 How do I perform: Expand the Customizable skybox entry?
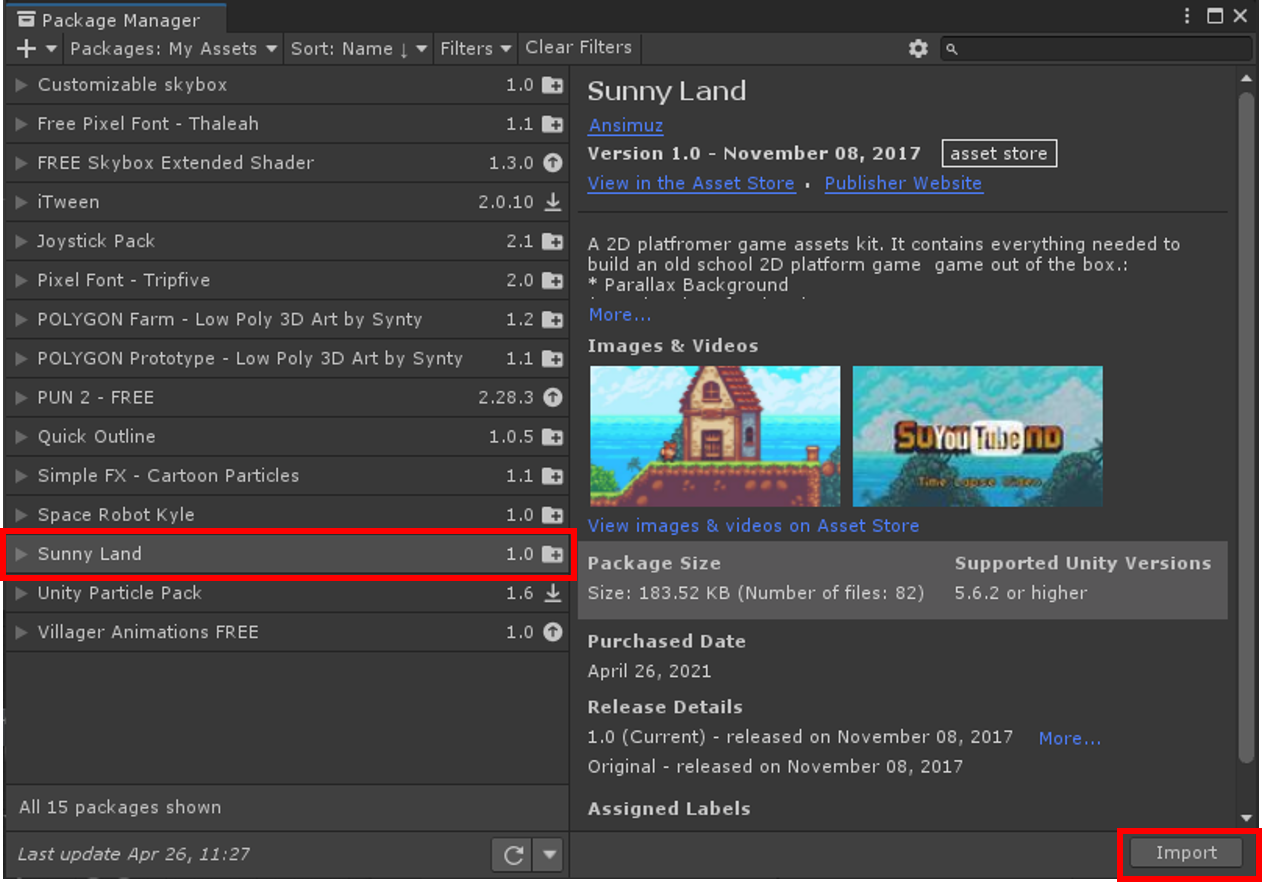21,85
